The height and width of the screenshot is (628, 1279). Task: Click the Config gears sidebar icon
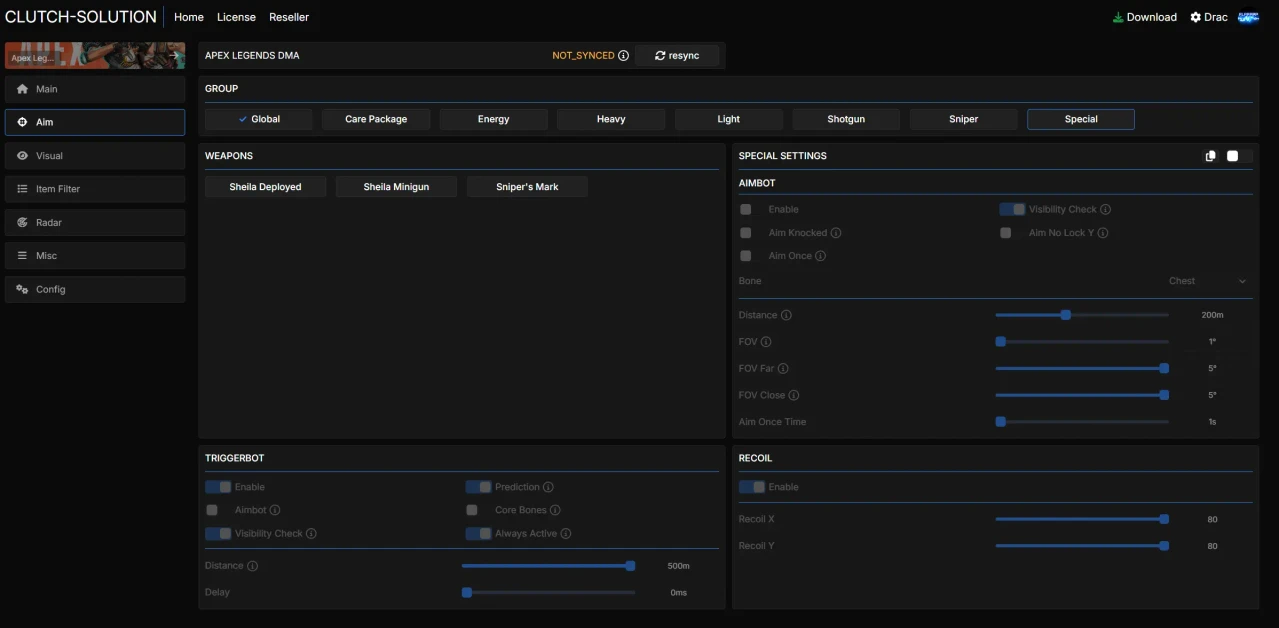click(x=22, y=289)
